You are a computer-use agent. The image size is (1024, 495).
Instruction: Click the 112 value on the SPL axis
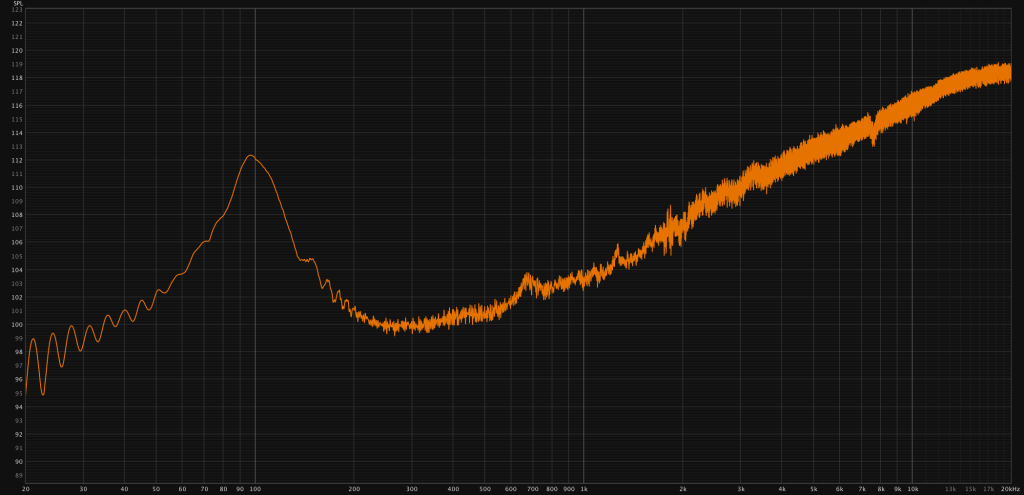17,160
